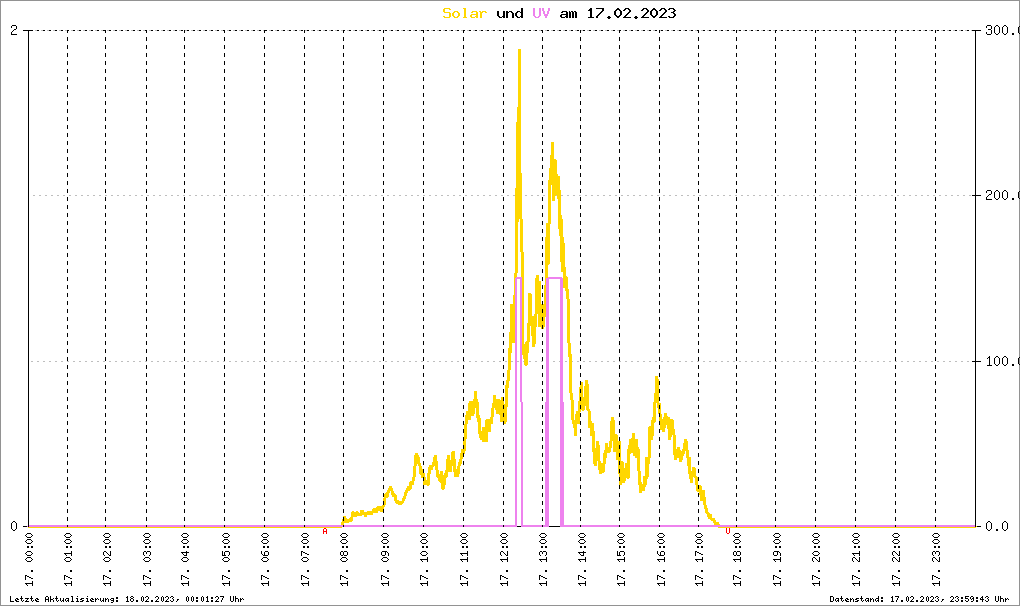Click the time label '17. 16:00'
This screenshot has height=606, width=1020.
pyautogui.click(x=660, y=560)
